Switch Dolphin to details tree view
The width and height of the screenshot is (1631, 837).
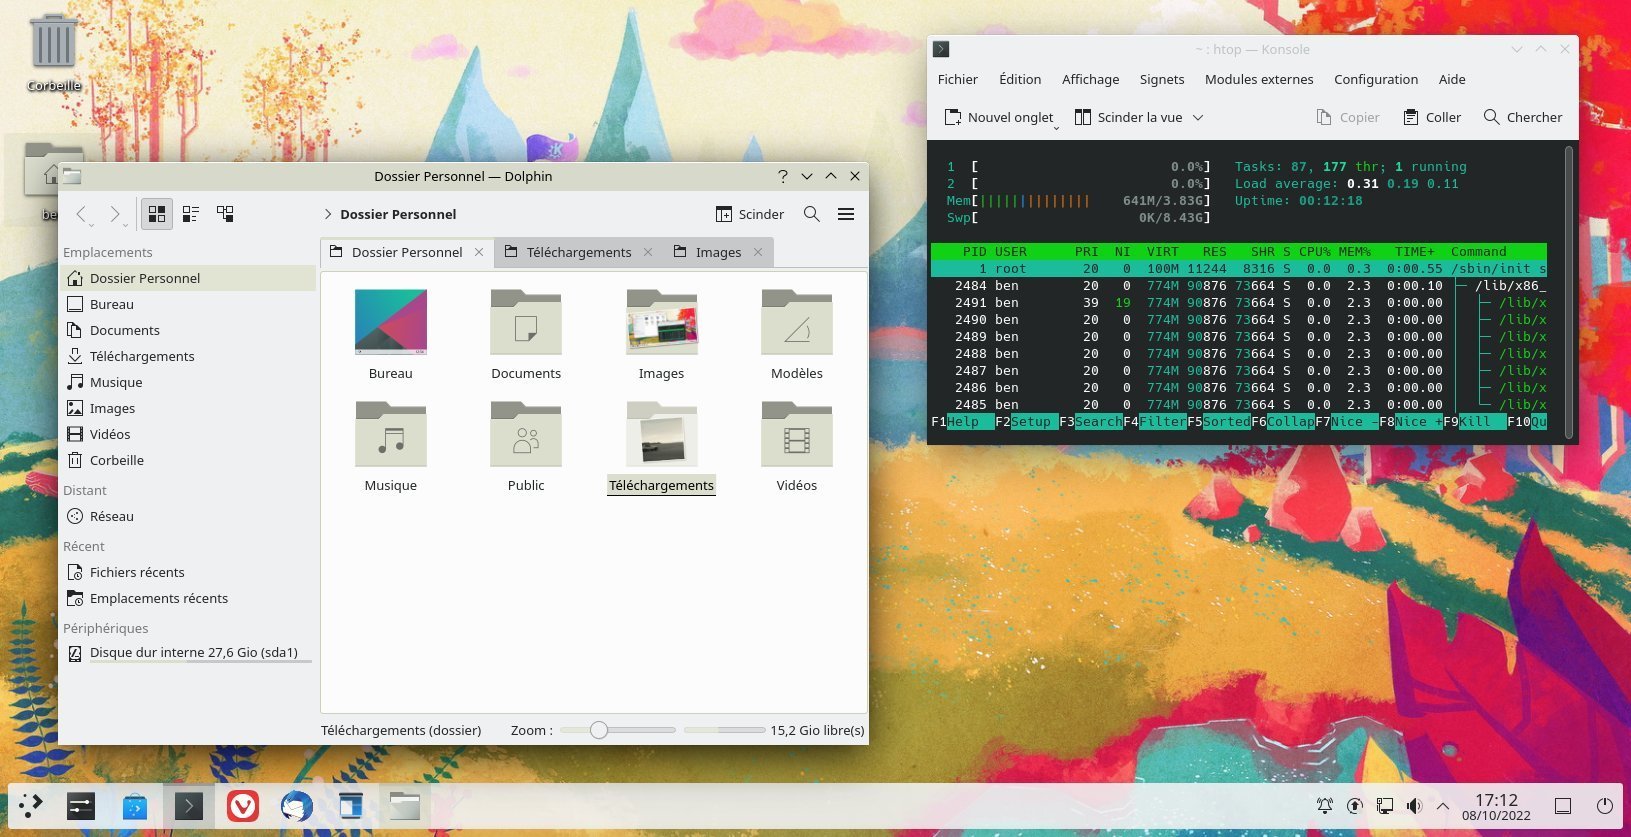225,214
